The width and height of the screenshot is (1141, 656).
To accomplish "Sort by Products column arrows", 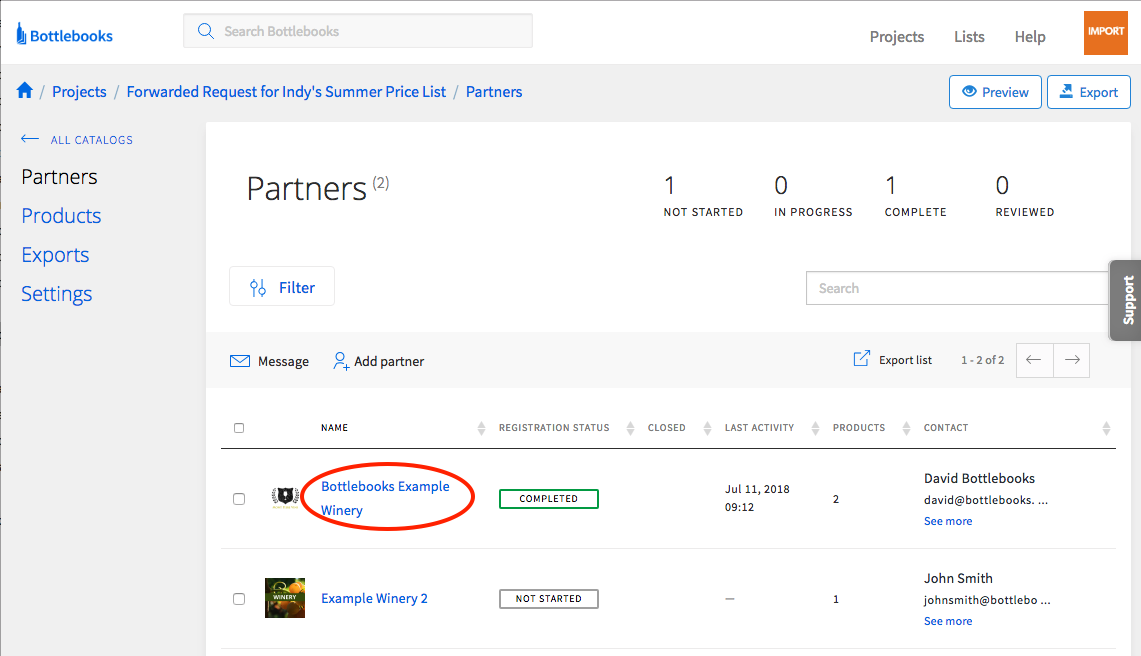I will pos(906,428).
